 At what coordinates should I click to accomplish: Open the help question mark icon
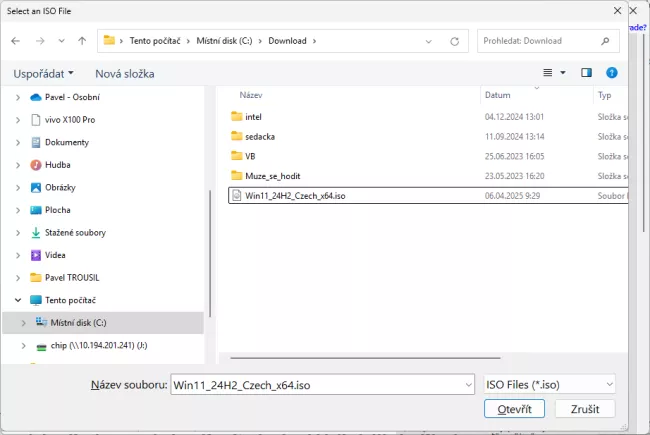click(612, 73)
